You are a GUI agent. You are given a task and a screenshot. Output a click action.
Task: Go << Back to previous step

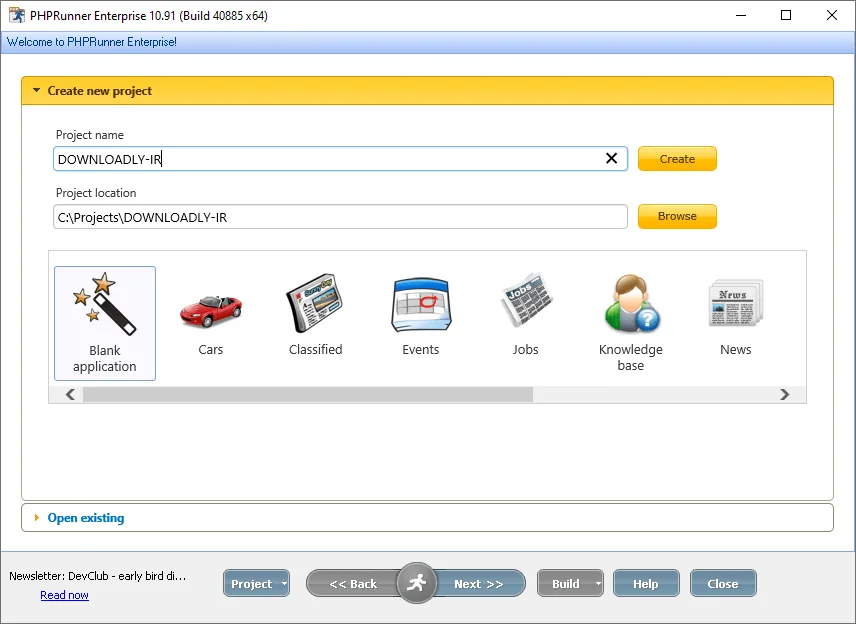pos(353,584)
